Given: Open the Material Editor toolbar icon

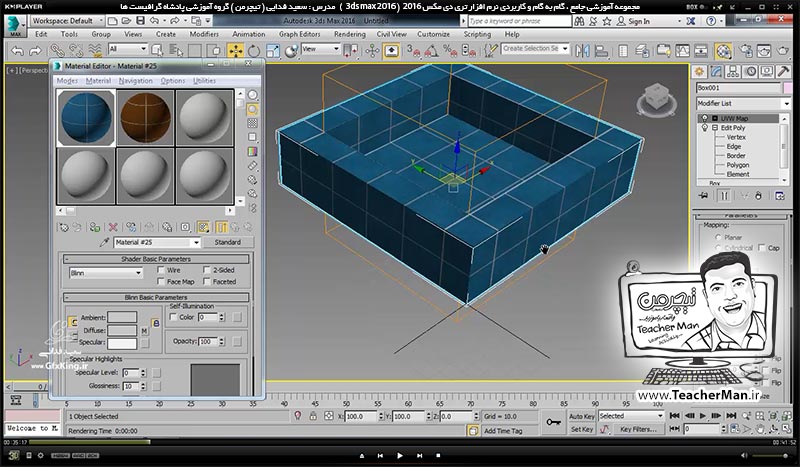Looking at the screenshot, I should click(x=723, y=51).
